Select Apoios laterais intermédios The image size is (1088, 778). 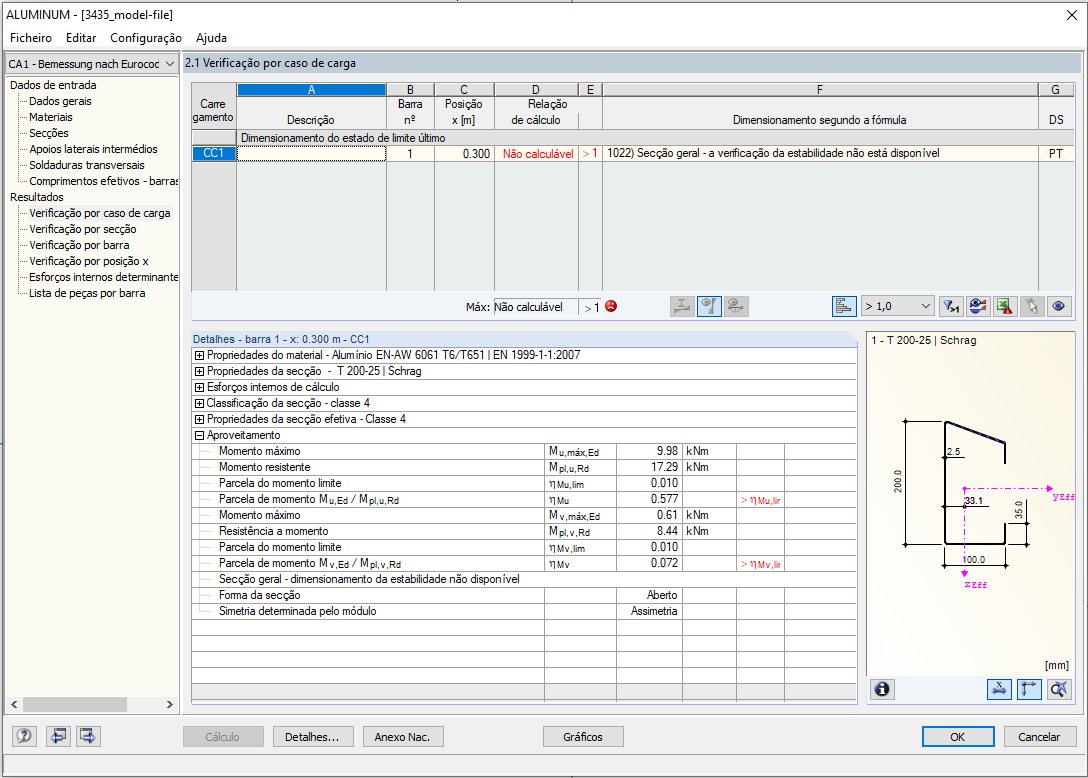click(x=93, y=149)
